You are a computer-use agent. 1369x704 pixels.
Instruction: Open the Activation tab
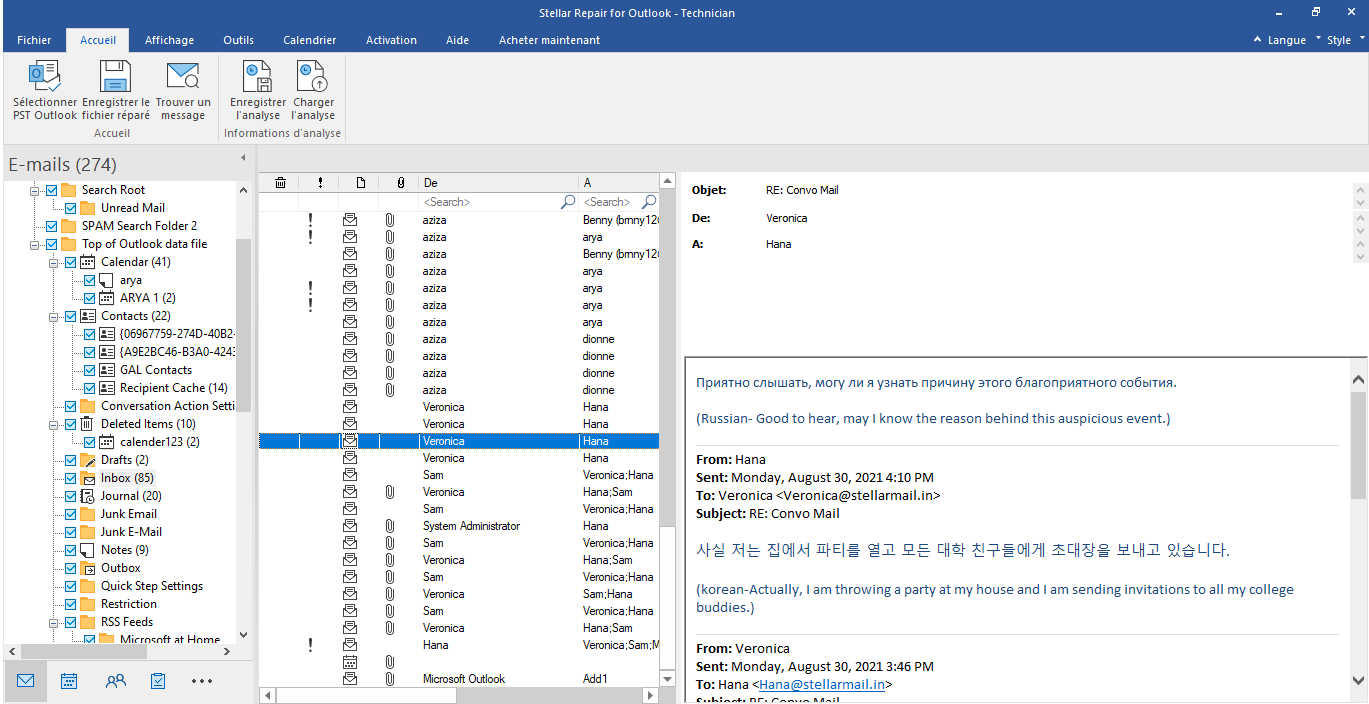tap(391, 40)
